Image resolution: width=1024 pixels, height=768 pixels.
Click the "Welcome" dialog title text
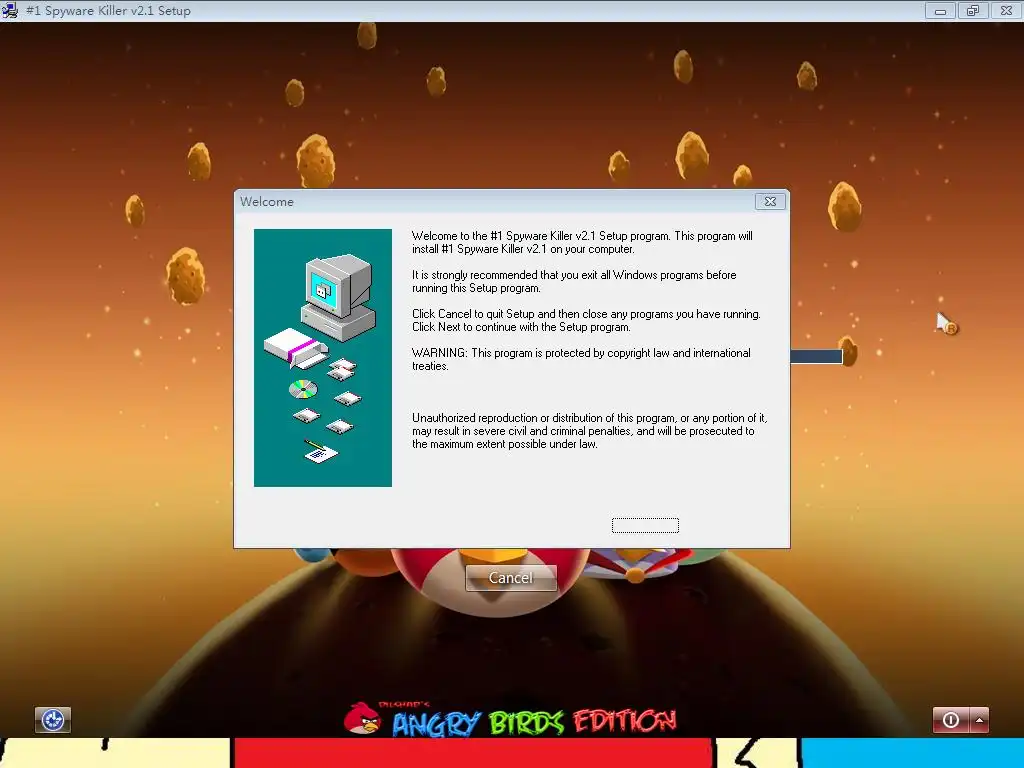[x=266, y=202]
